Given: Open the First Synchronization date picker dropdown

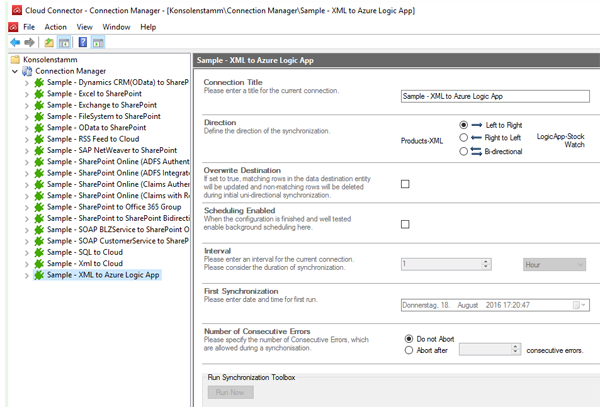Looking at the screenshot, I should [579, 304].
